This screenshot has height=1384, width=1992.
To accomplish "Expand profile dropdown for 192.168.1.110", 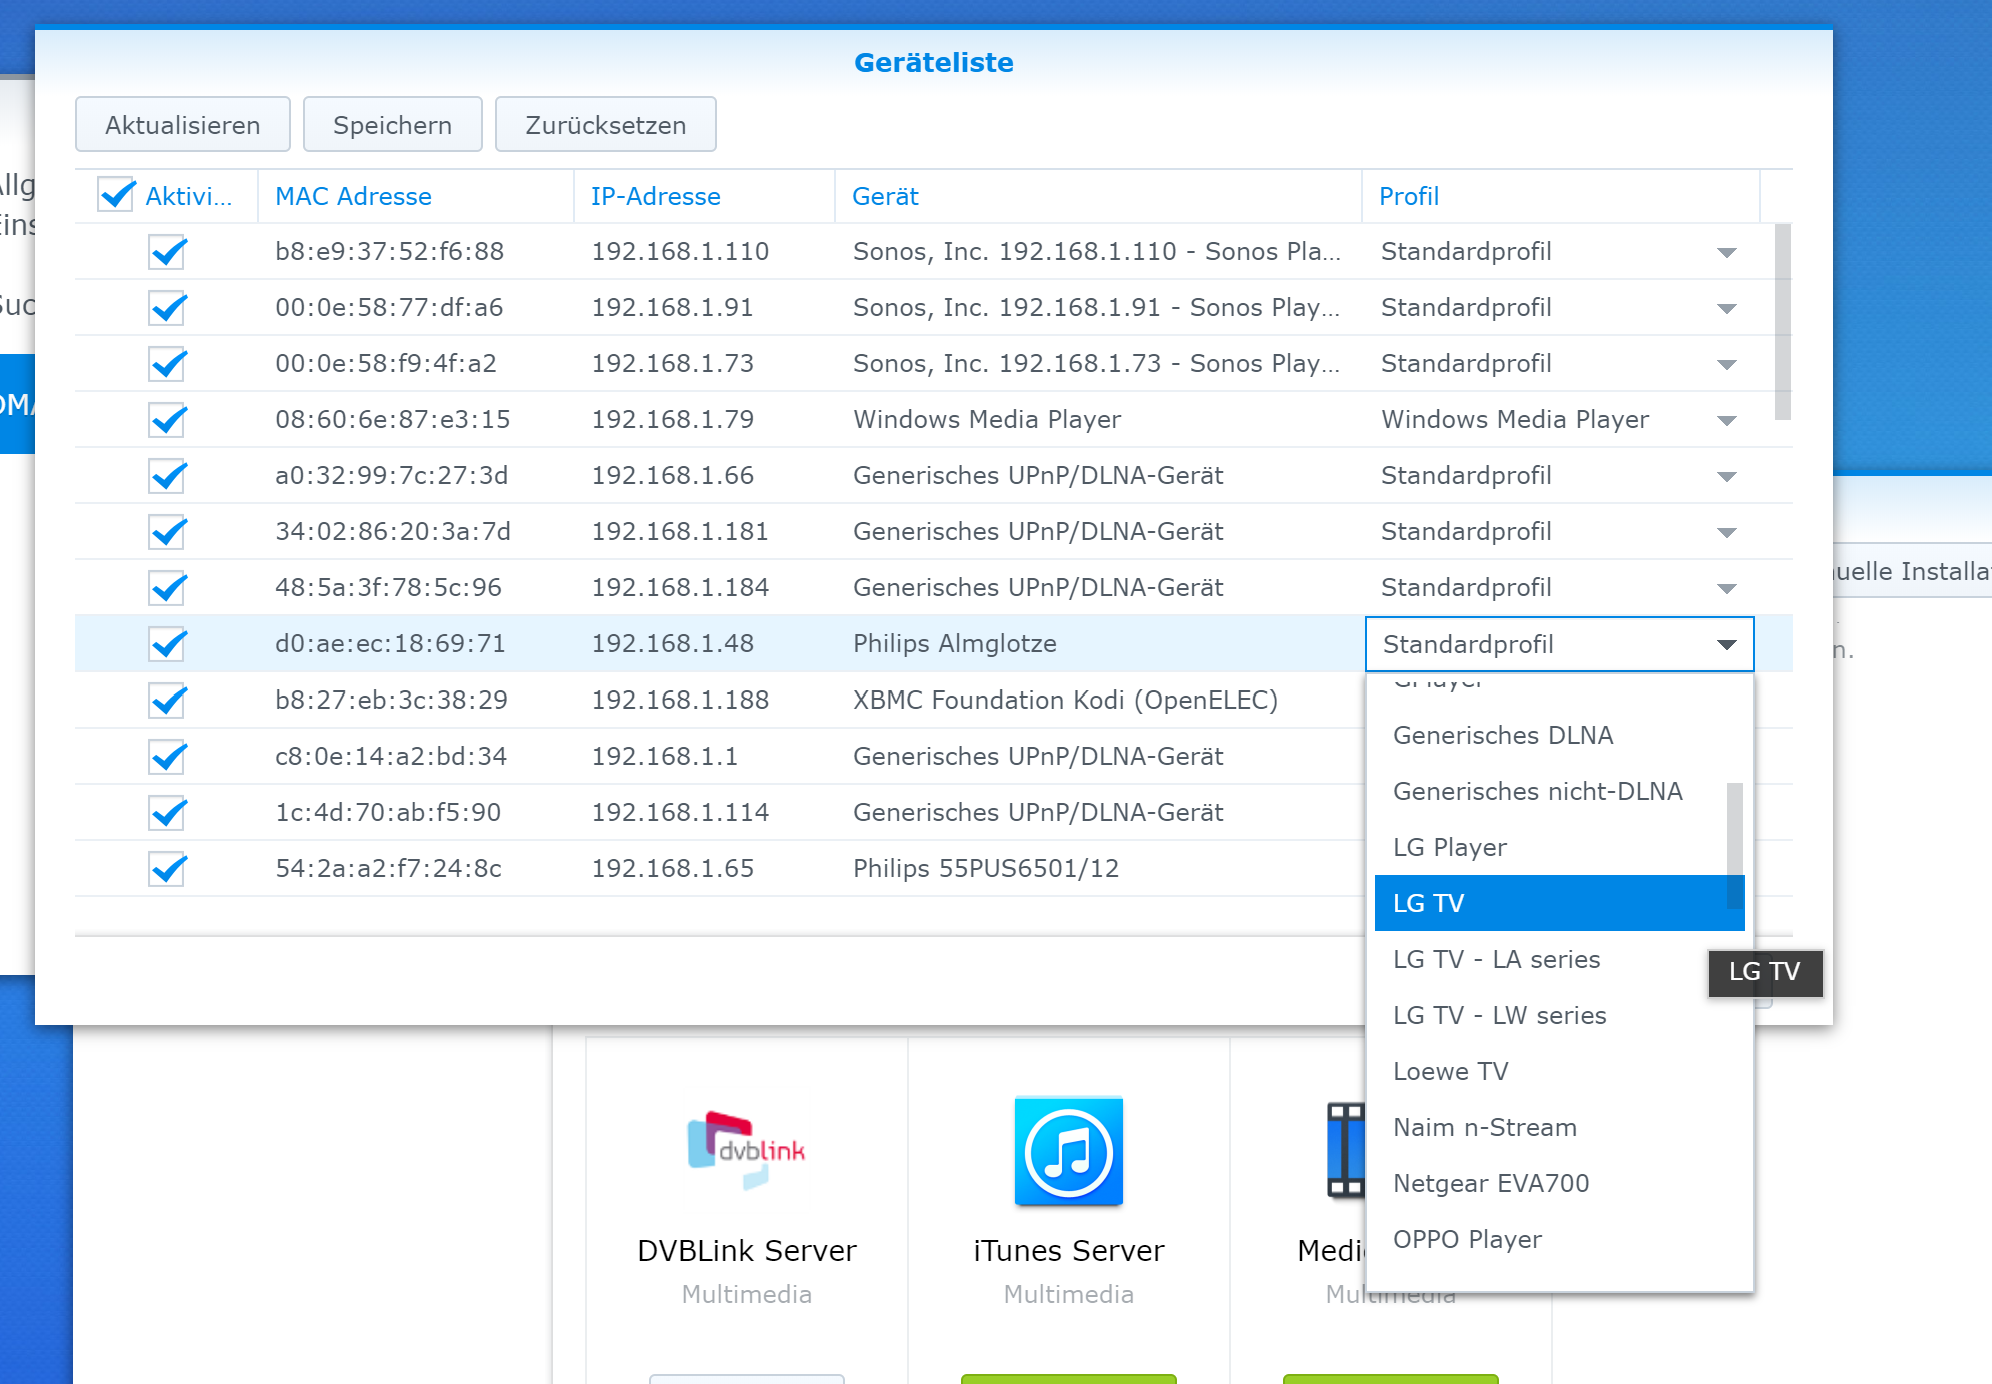I will [x=1726, y=252].
